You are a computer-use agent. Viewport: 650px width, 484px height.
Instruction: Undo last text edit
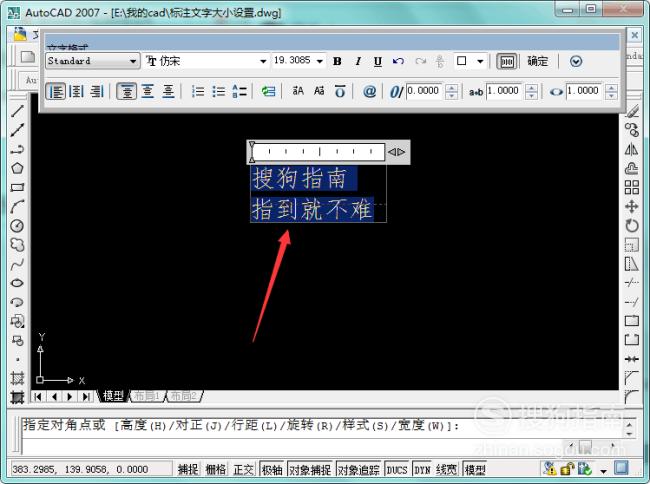(398, 61)
